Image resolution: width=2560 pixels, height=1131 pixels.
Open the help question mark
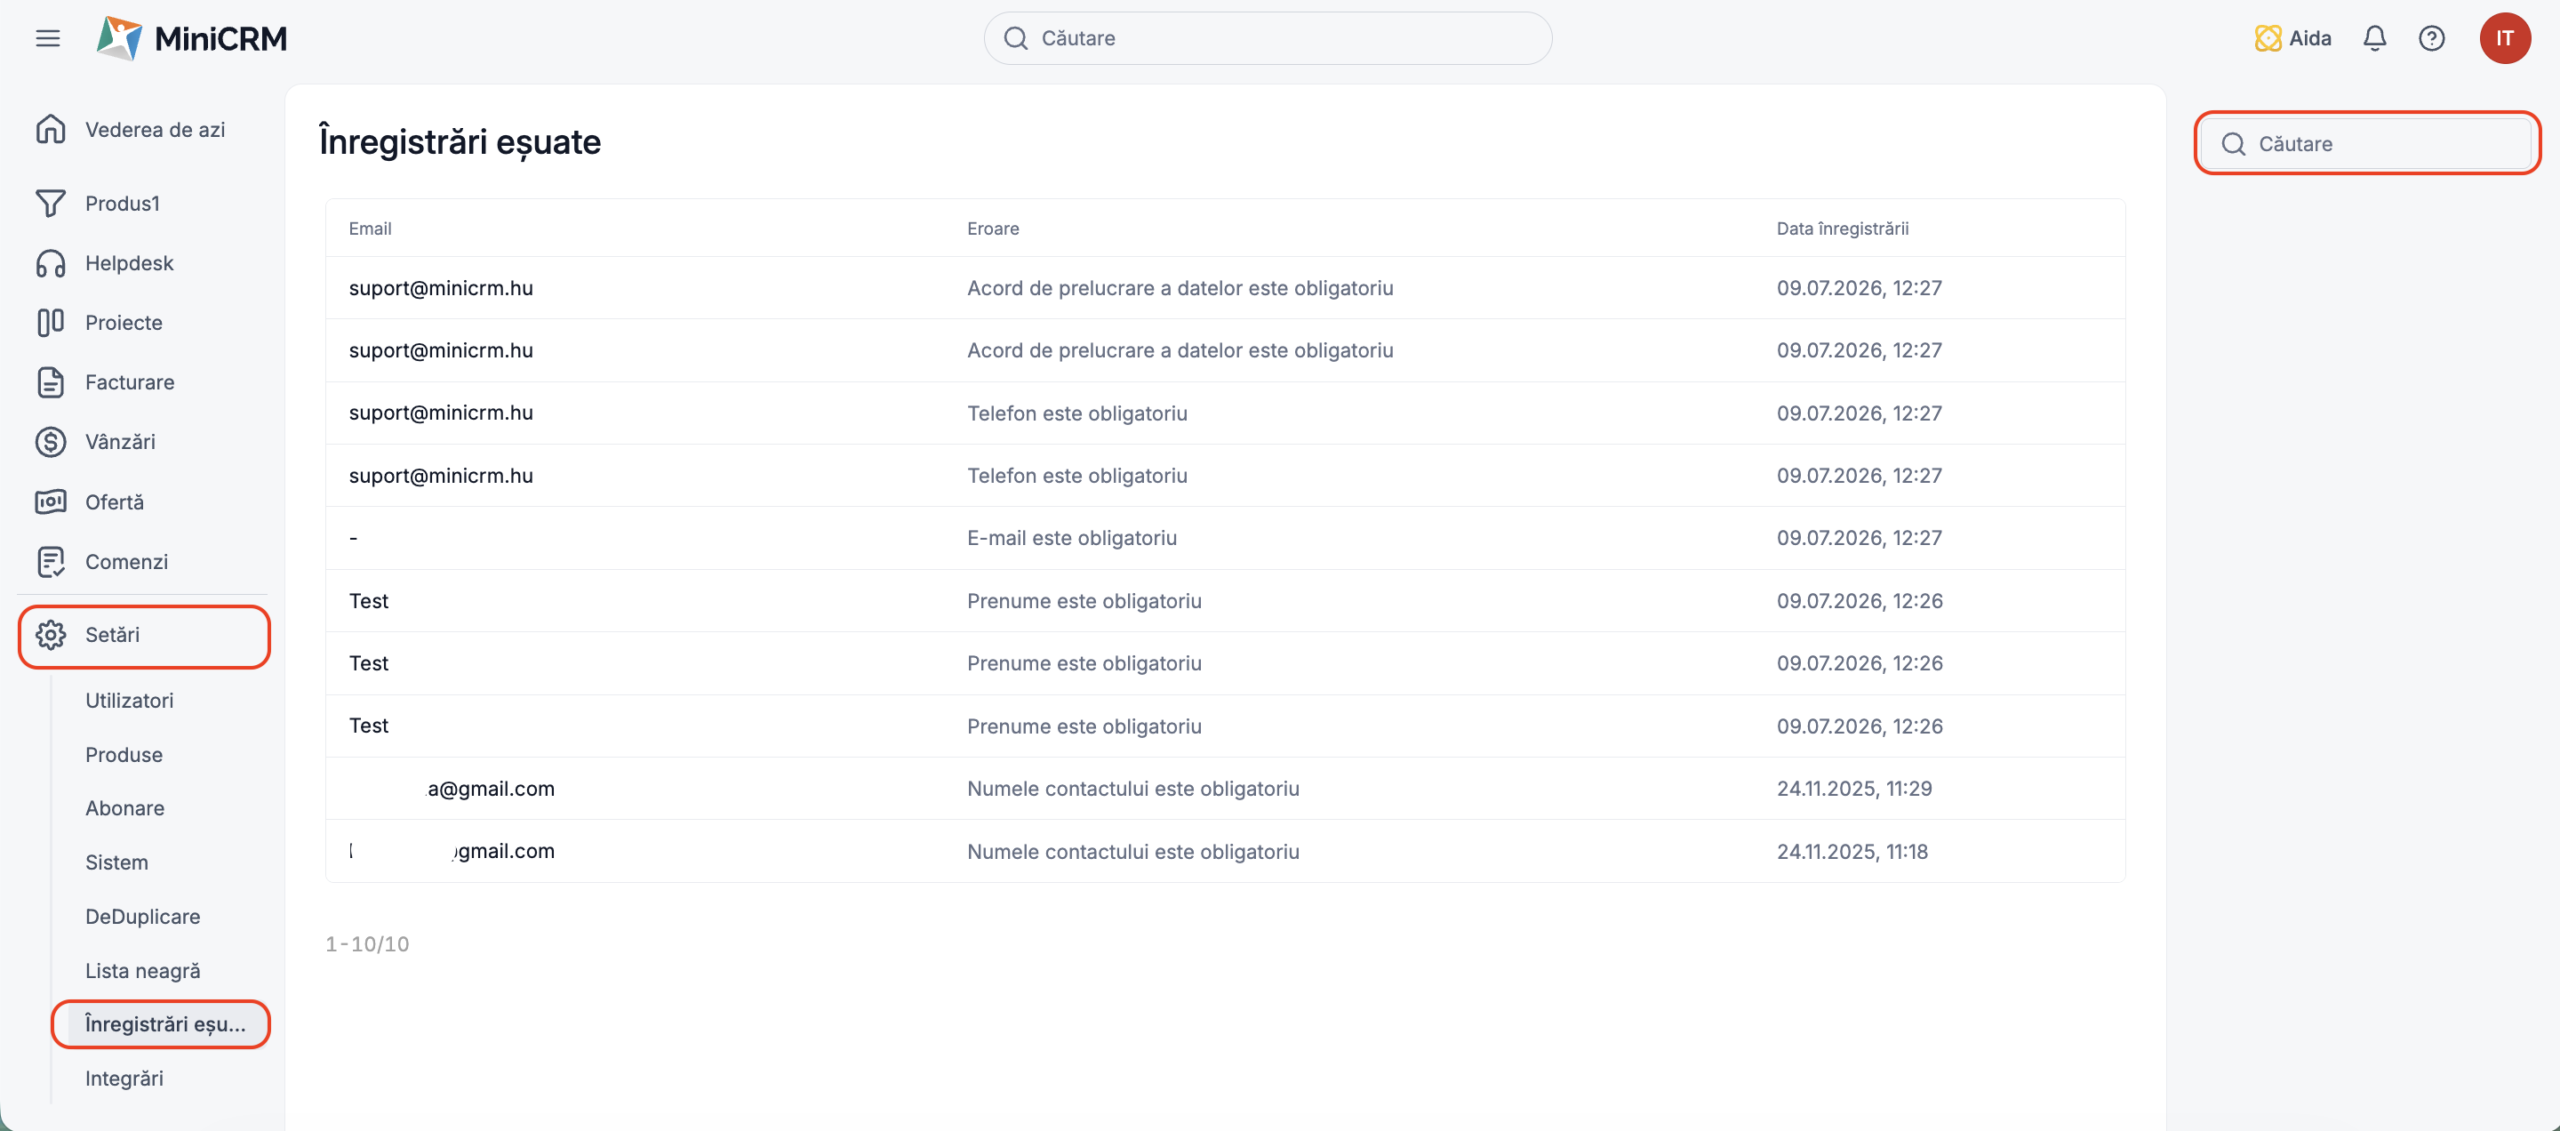(2432, 38)
